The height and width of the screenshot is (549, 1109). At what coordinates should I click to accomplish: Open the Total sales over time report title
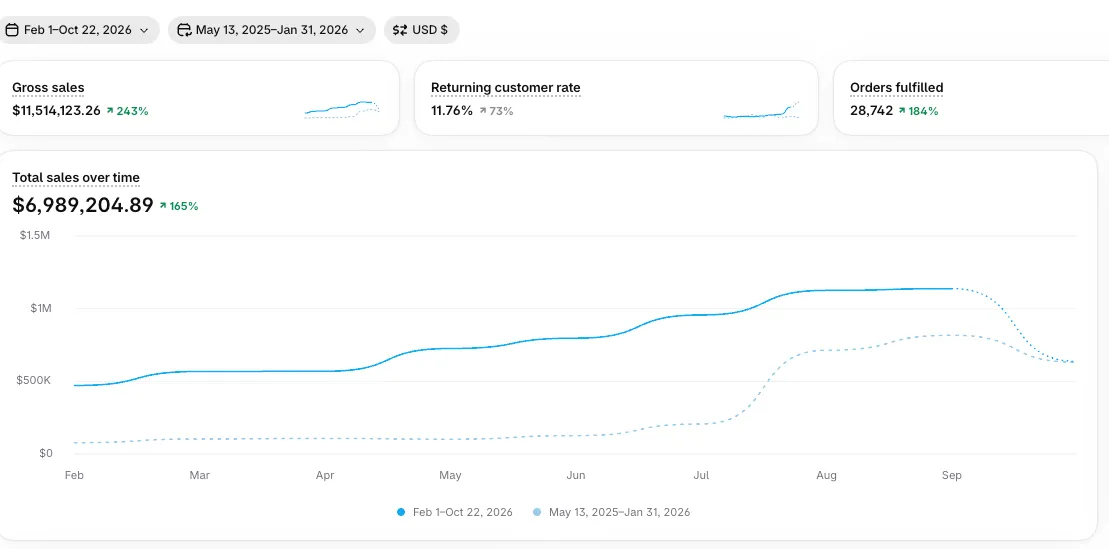[x=76, y=178]
